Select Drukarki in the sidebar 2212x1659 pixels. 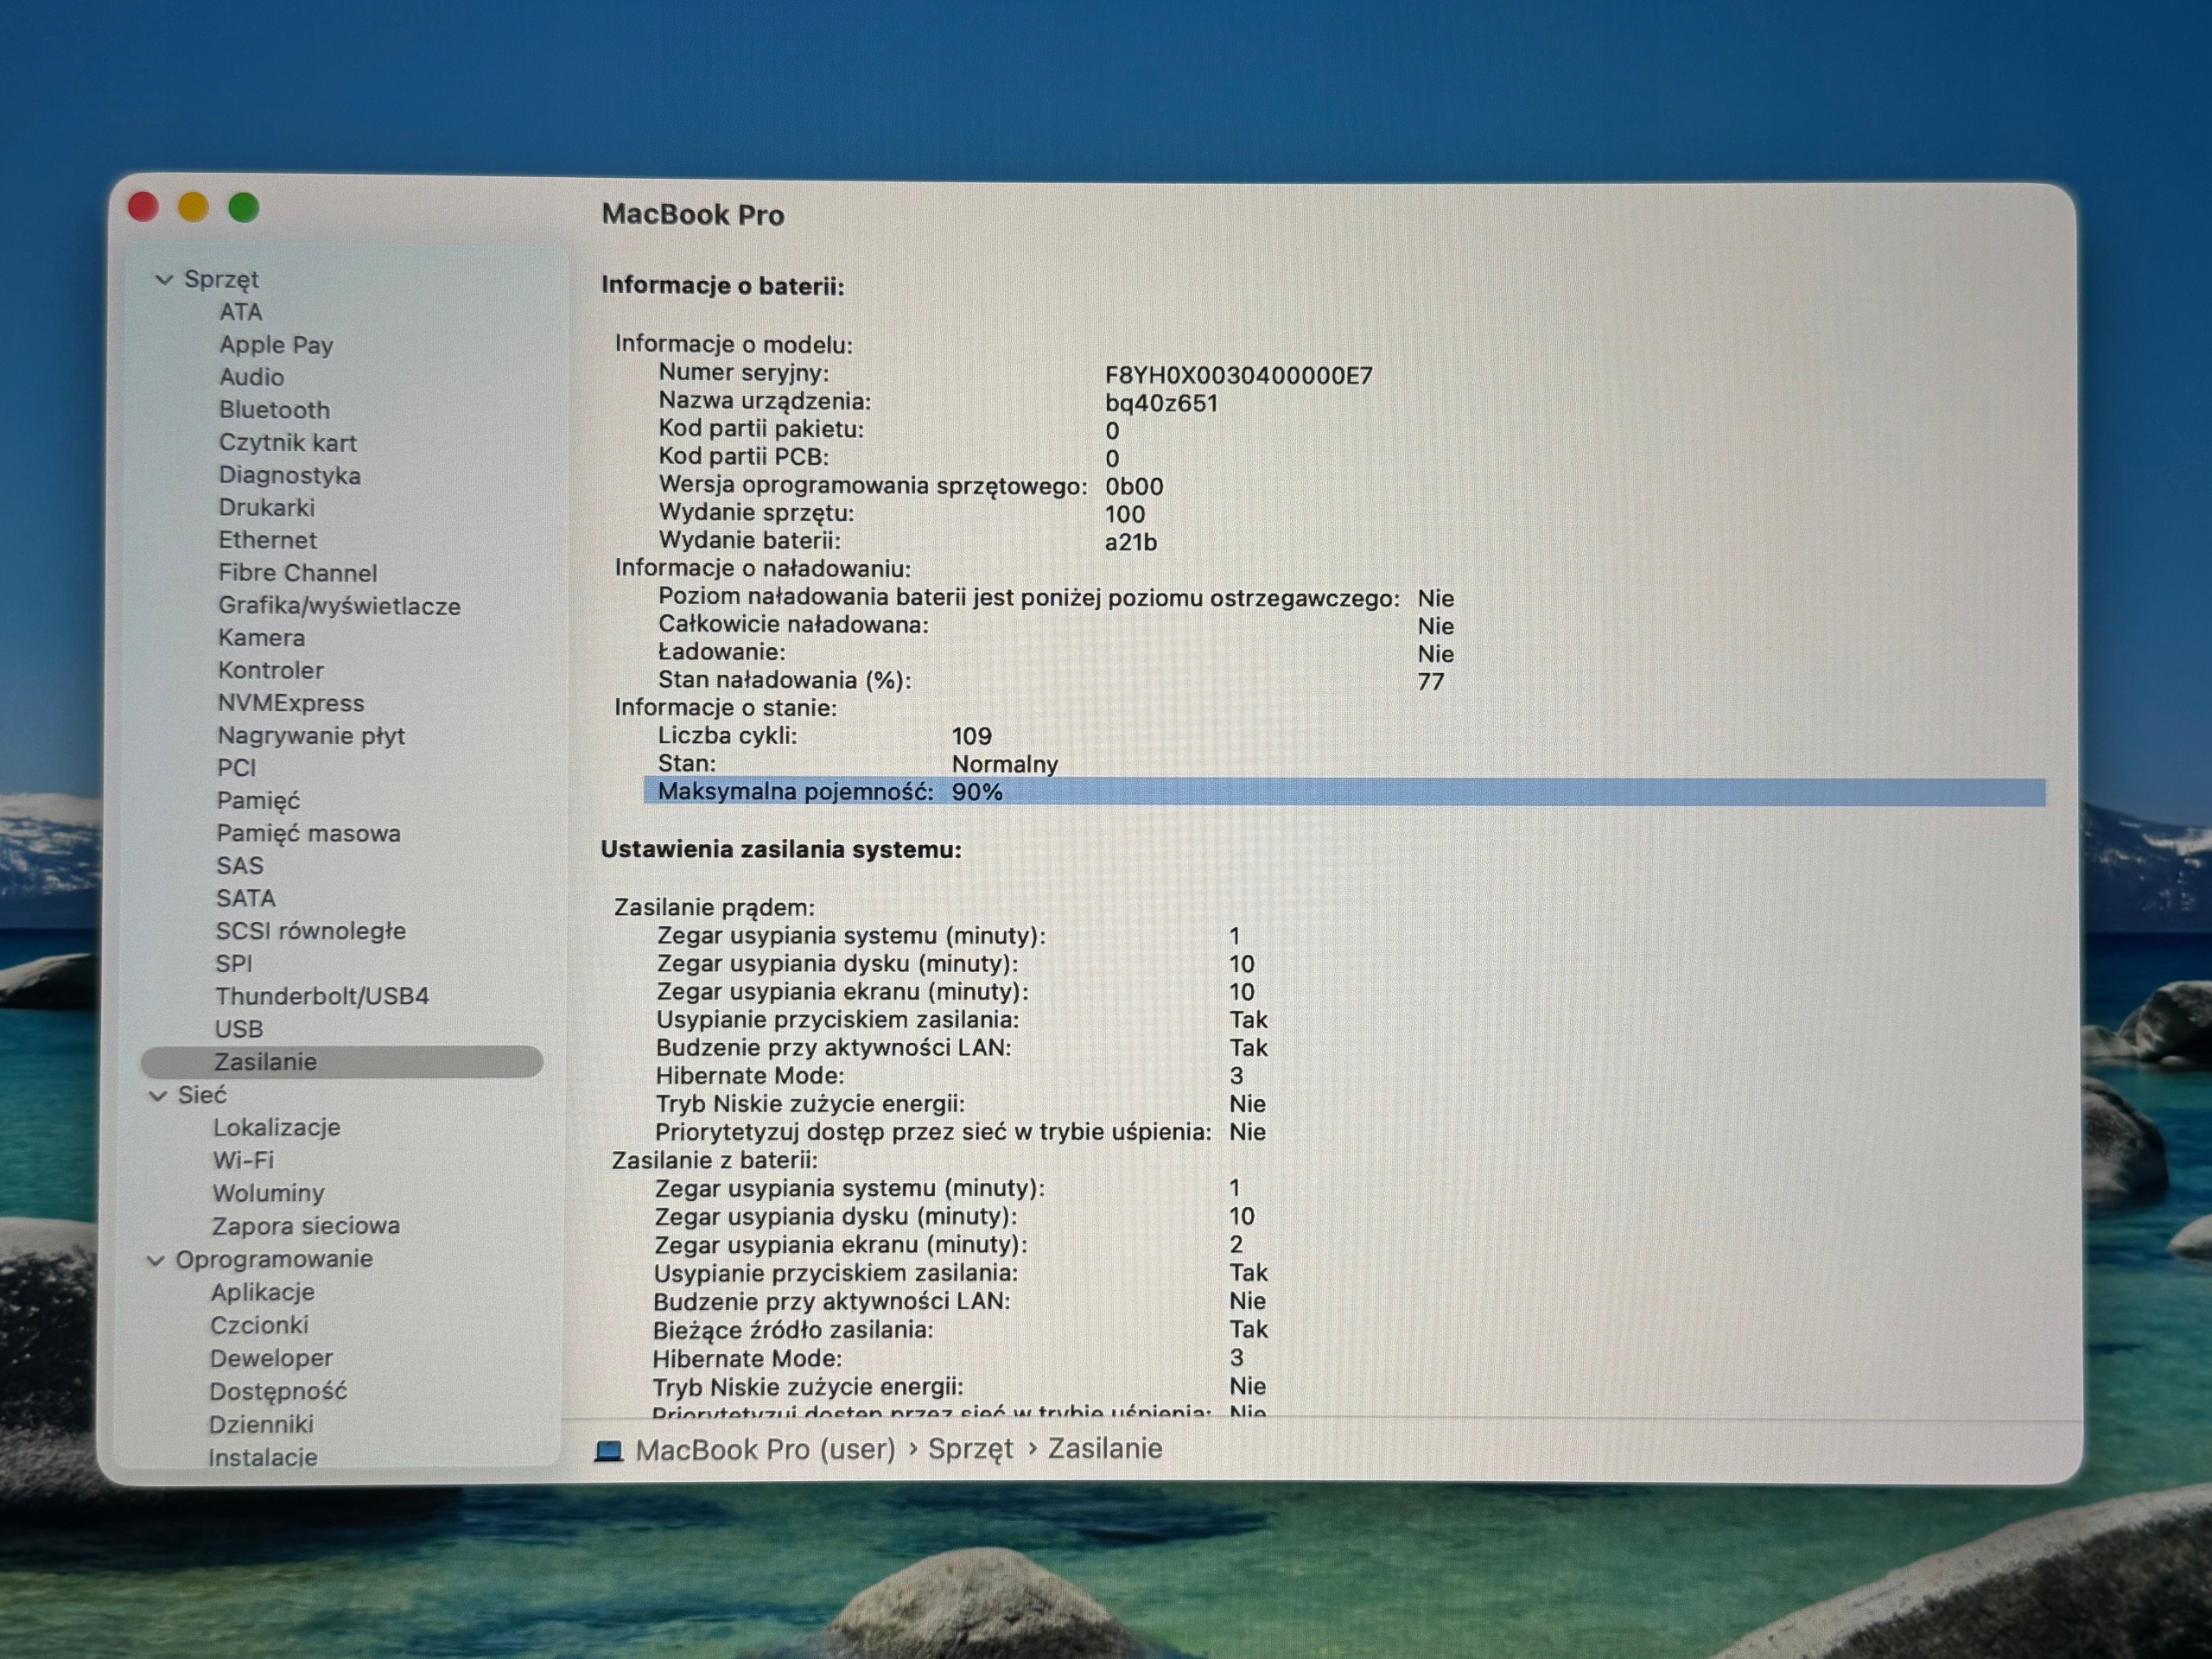click(x=266, y=508)
